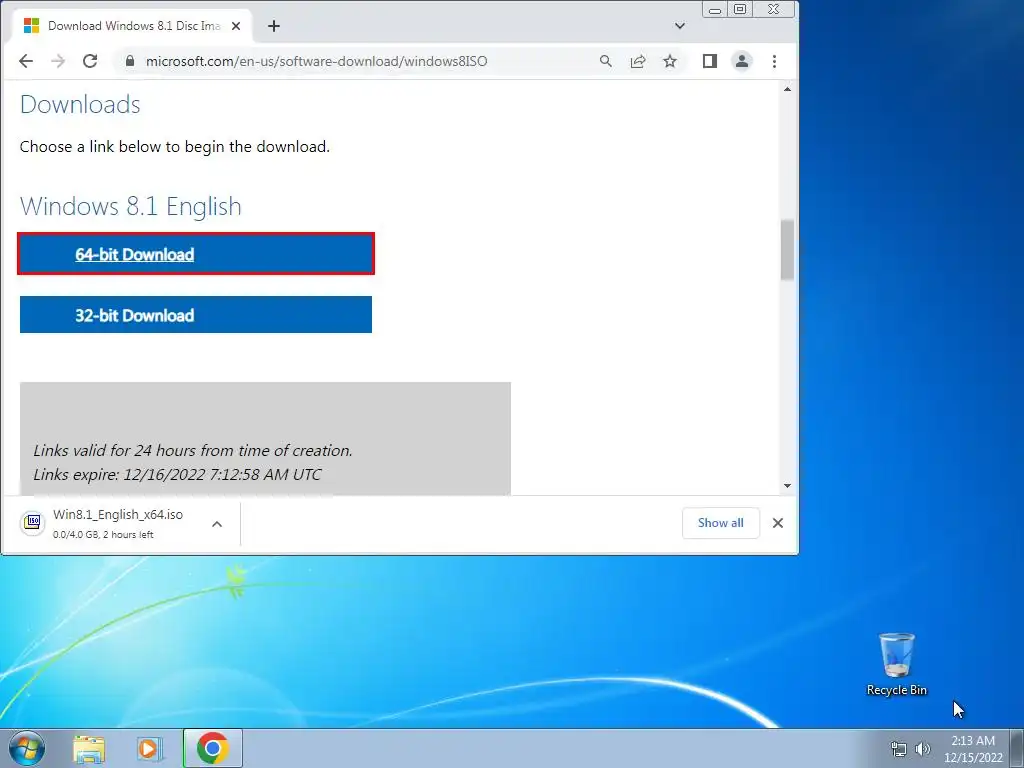Start the 32-bit Download

[x=196, y=315]
